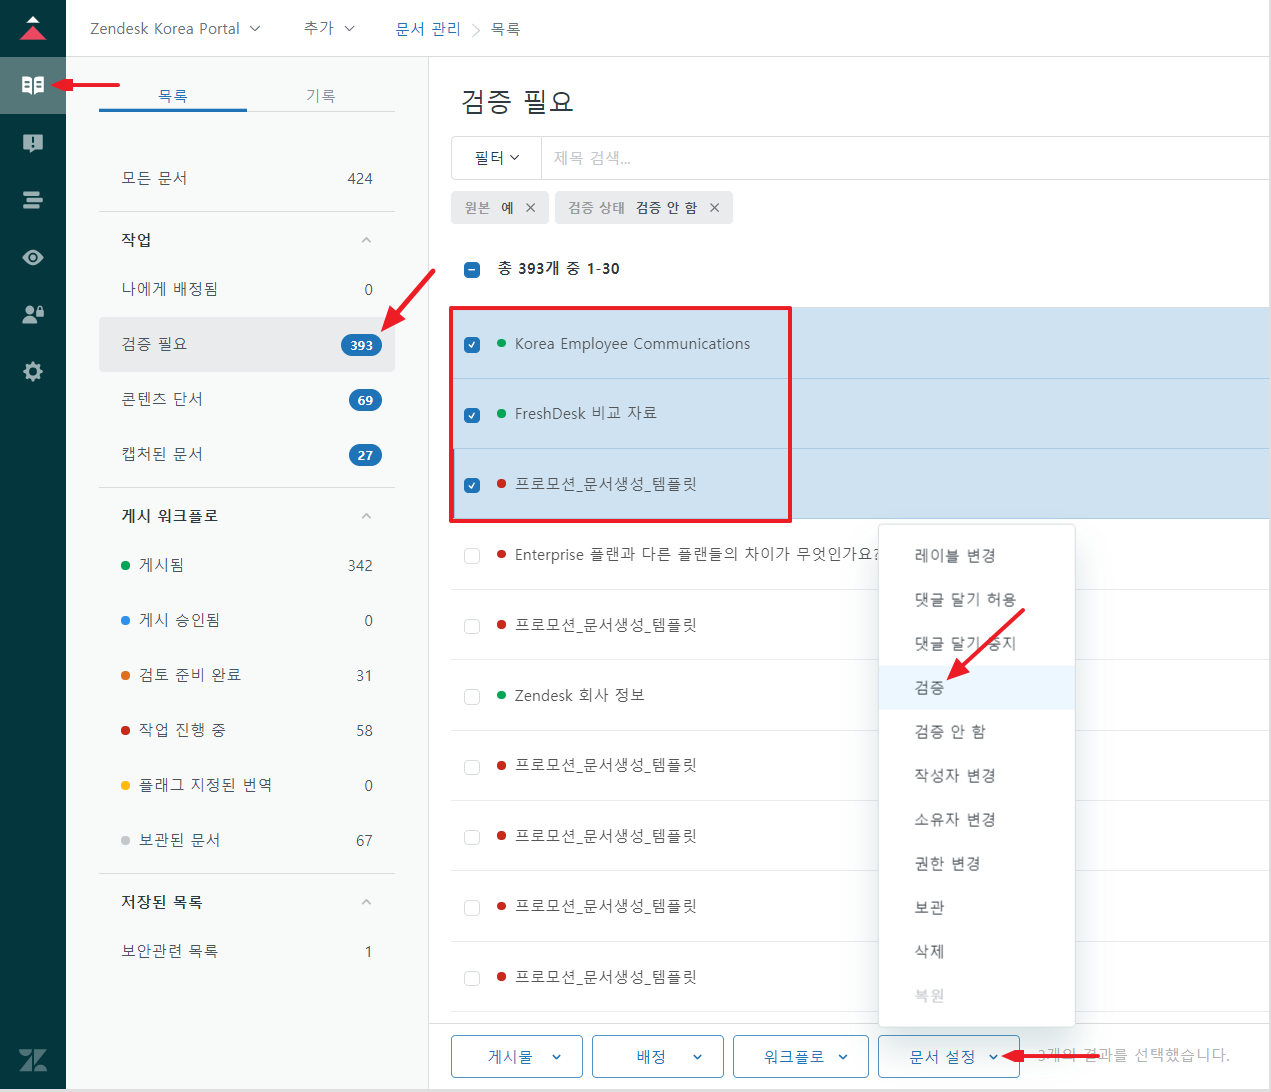
Task: Open the Korea Employee Communications article
Action: pos(632,344)
